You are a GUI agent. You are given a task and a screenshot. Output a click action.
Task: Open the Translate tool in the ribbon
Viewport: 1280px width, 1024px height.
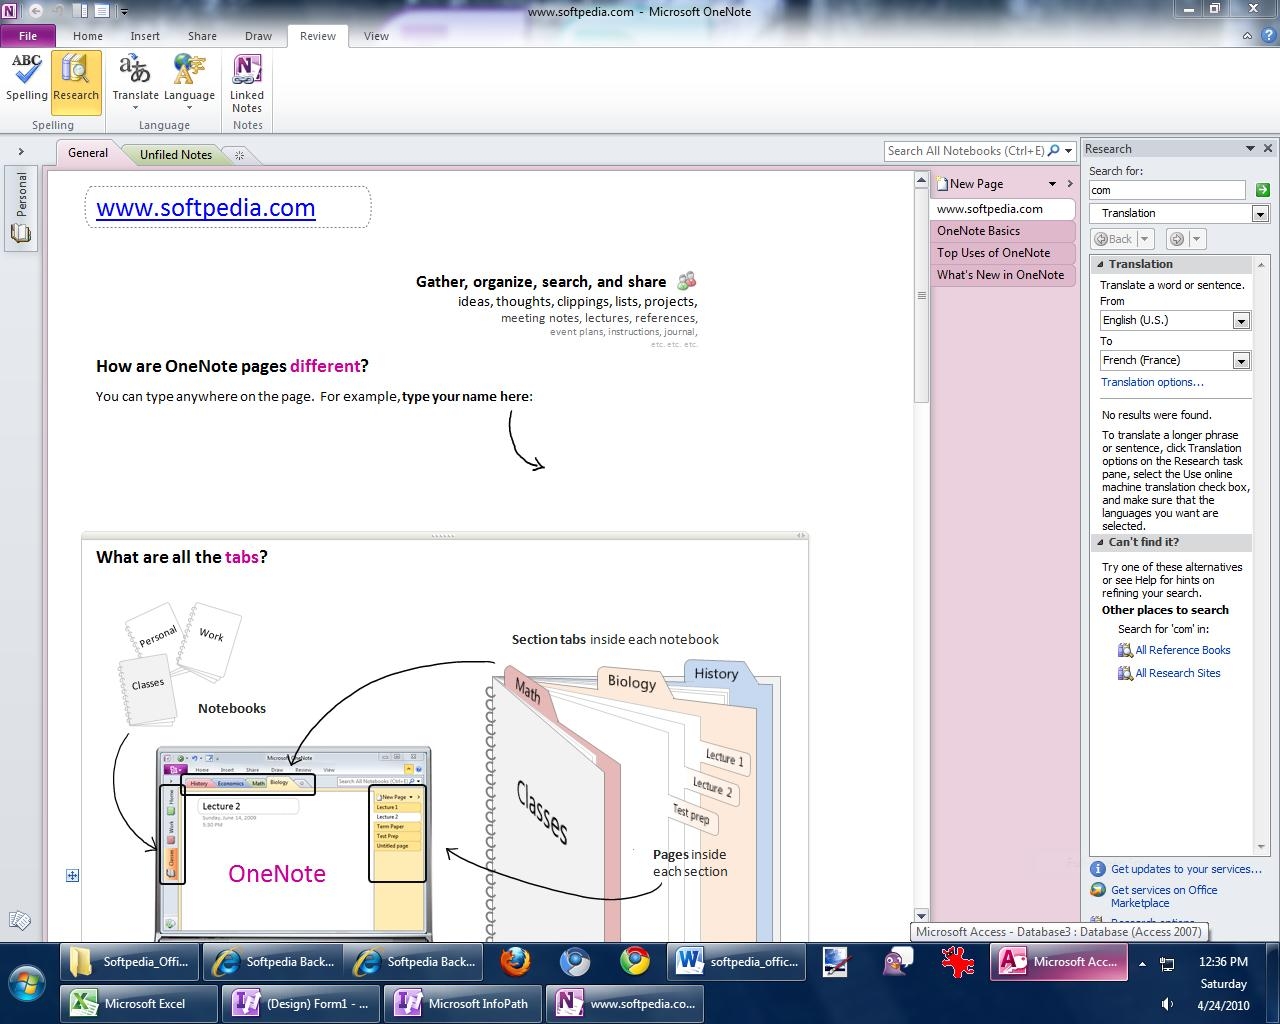135,78
